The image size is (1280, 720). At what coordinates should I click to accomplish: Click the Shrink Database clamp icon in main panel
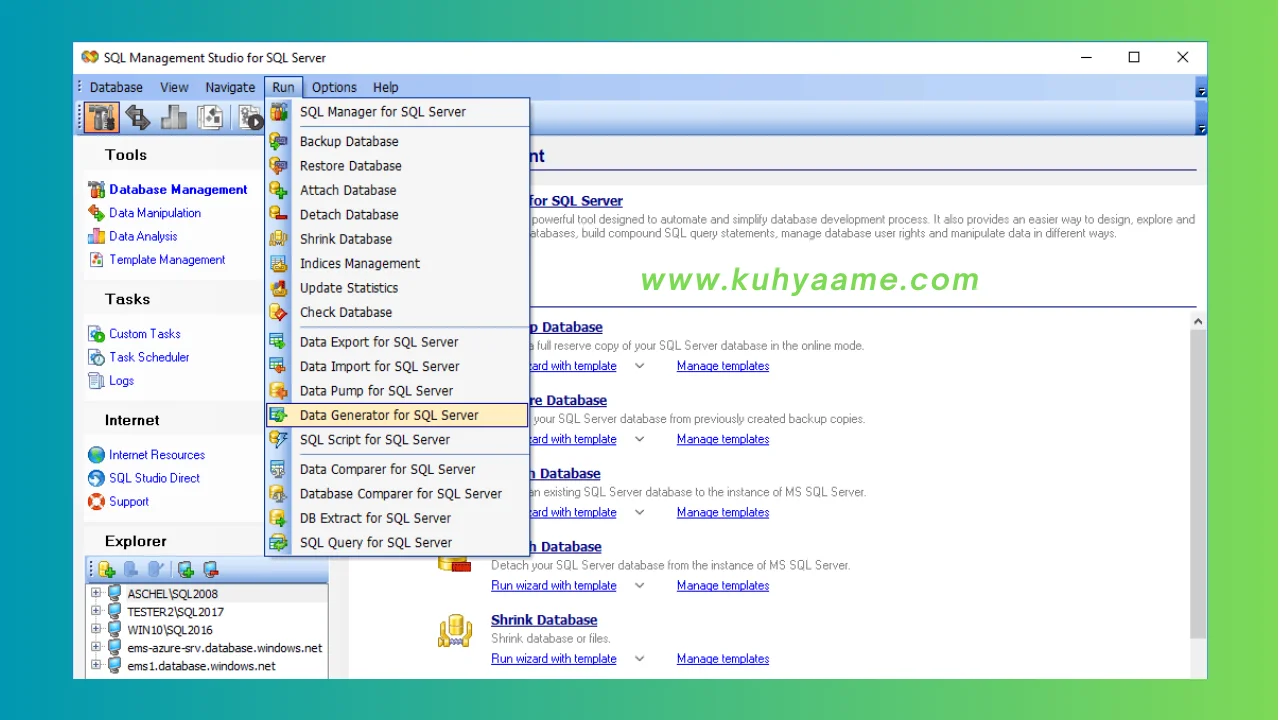click(x=455, y=631)
